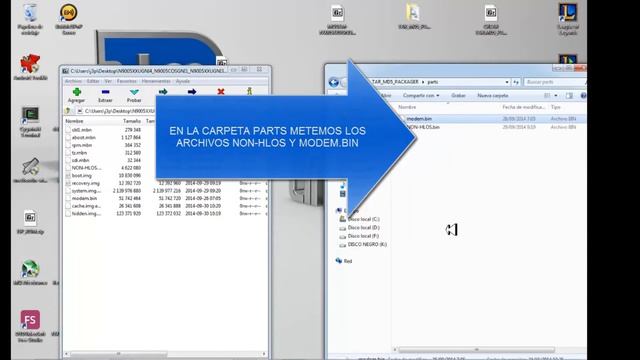Open the view options dropdown arrow in Explorer
Viewport: 640px width, 360px height.
tap(556, 96)
